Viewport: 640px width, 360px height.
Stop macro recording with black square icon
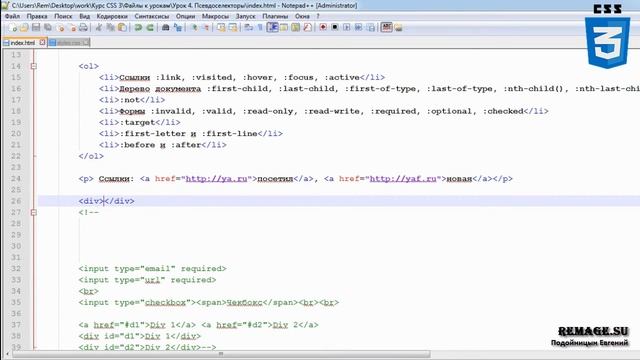coord(335,27)
